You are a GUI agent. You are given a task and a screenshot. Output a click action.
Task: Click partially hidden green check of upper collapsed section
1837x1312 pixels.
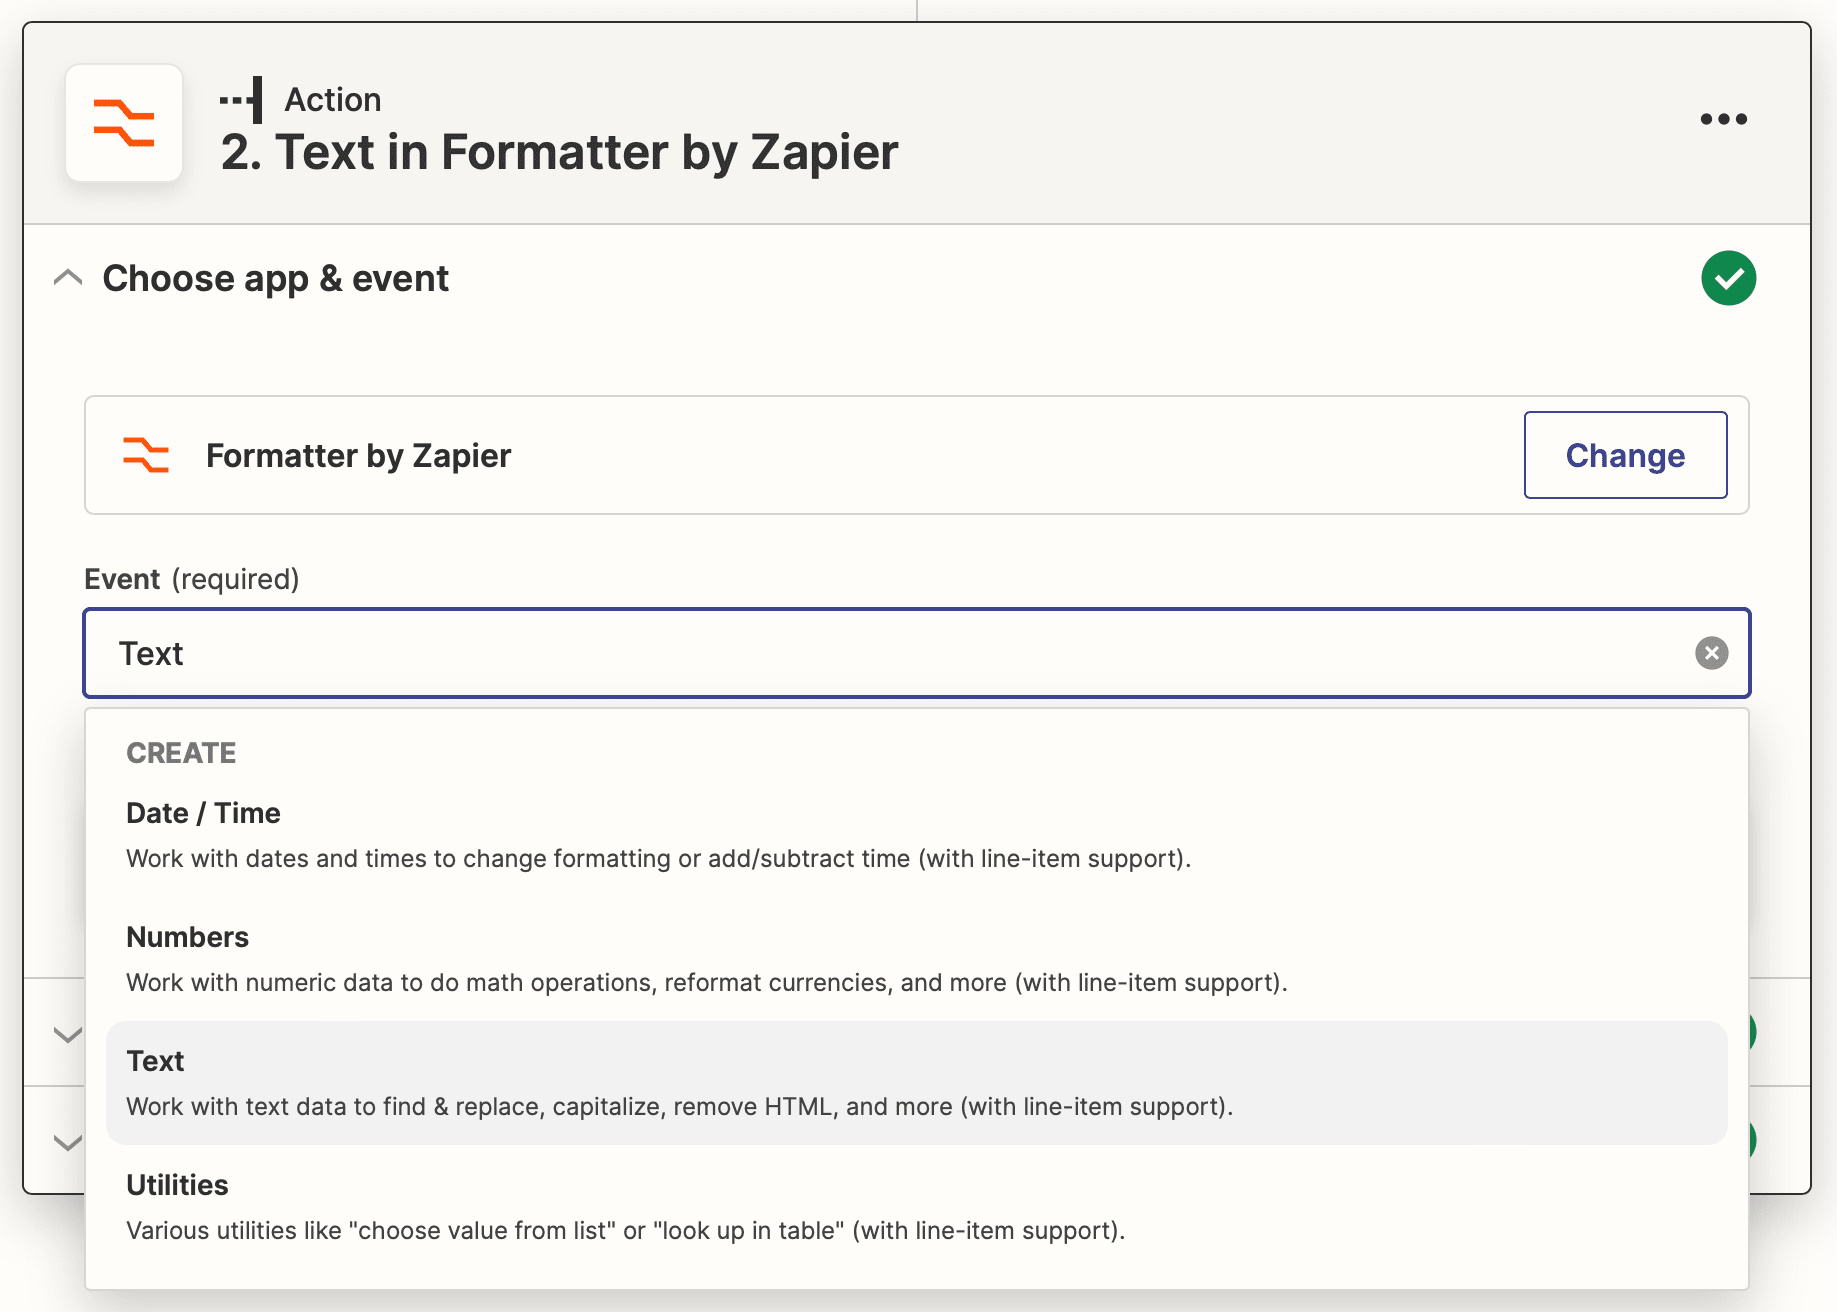(x=1752, y=1032)
